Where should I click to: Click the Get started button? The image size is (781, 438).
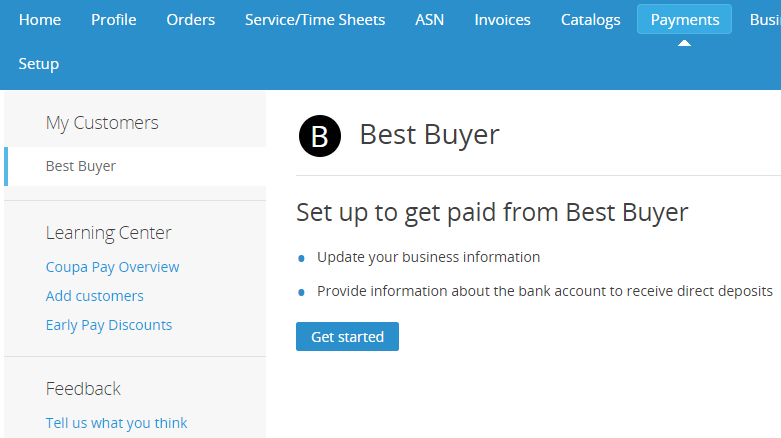347,336
